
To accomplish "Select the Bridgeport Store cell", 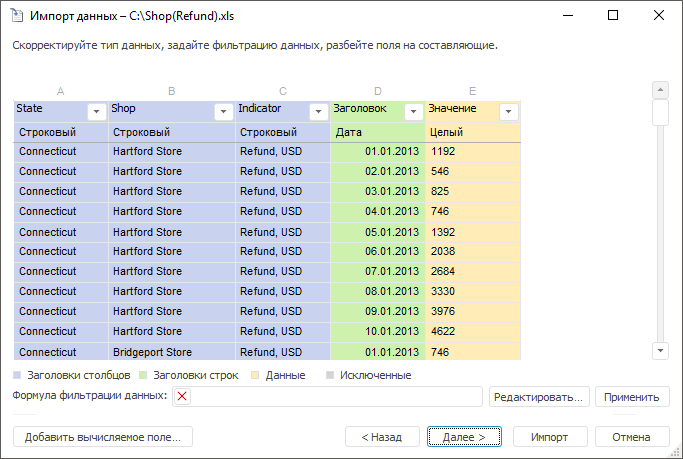I will [152, 352].
